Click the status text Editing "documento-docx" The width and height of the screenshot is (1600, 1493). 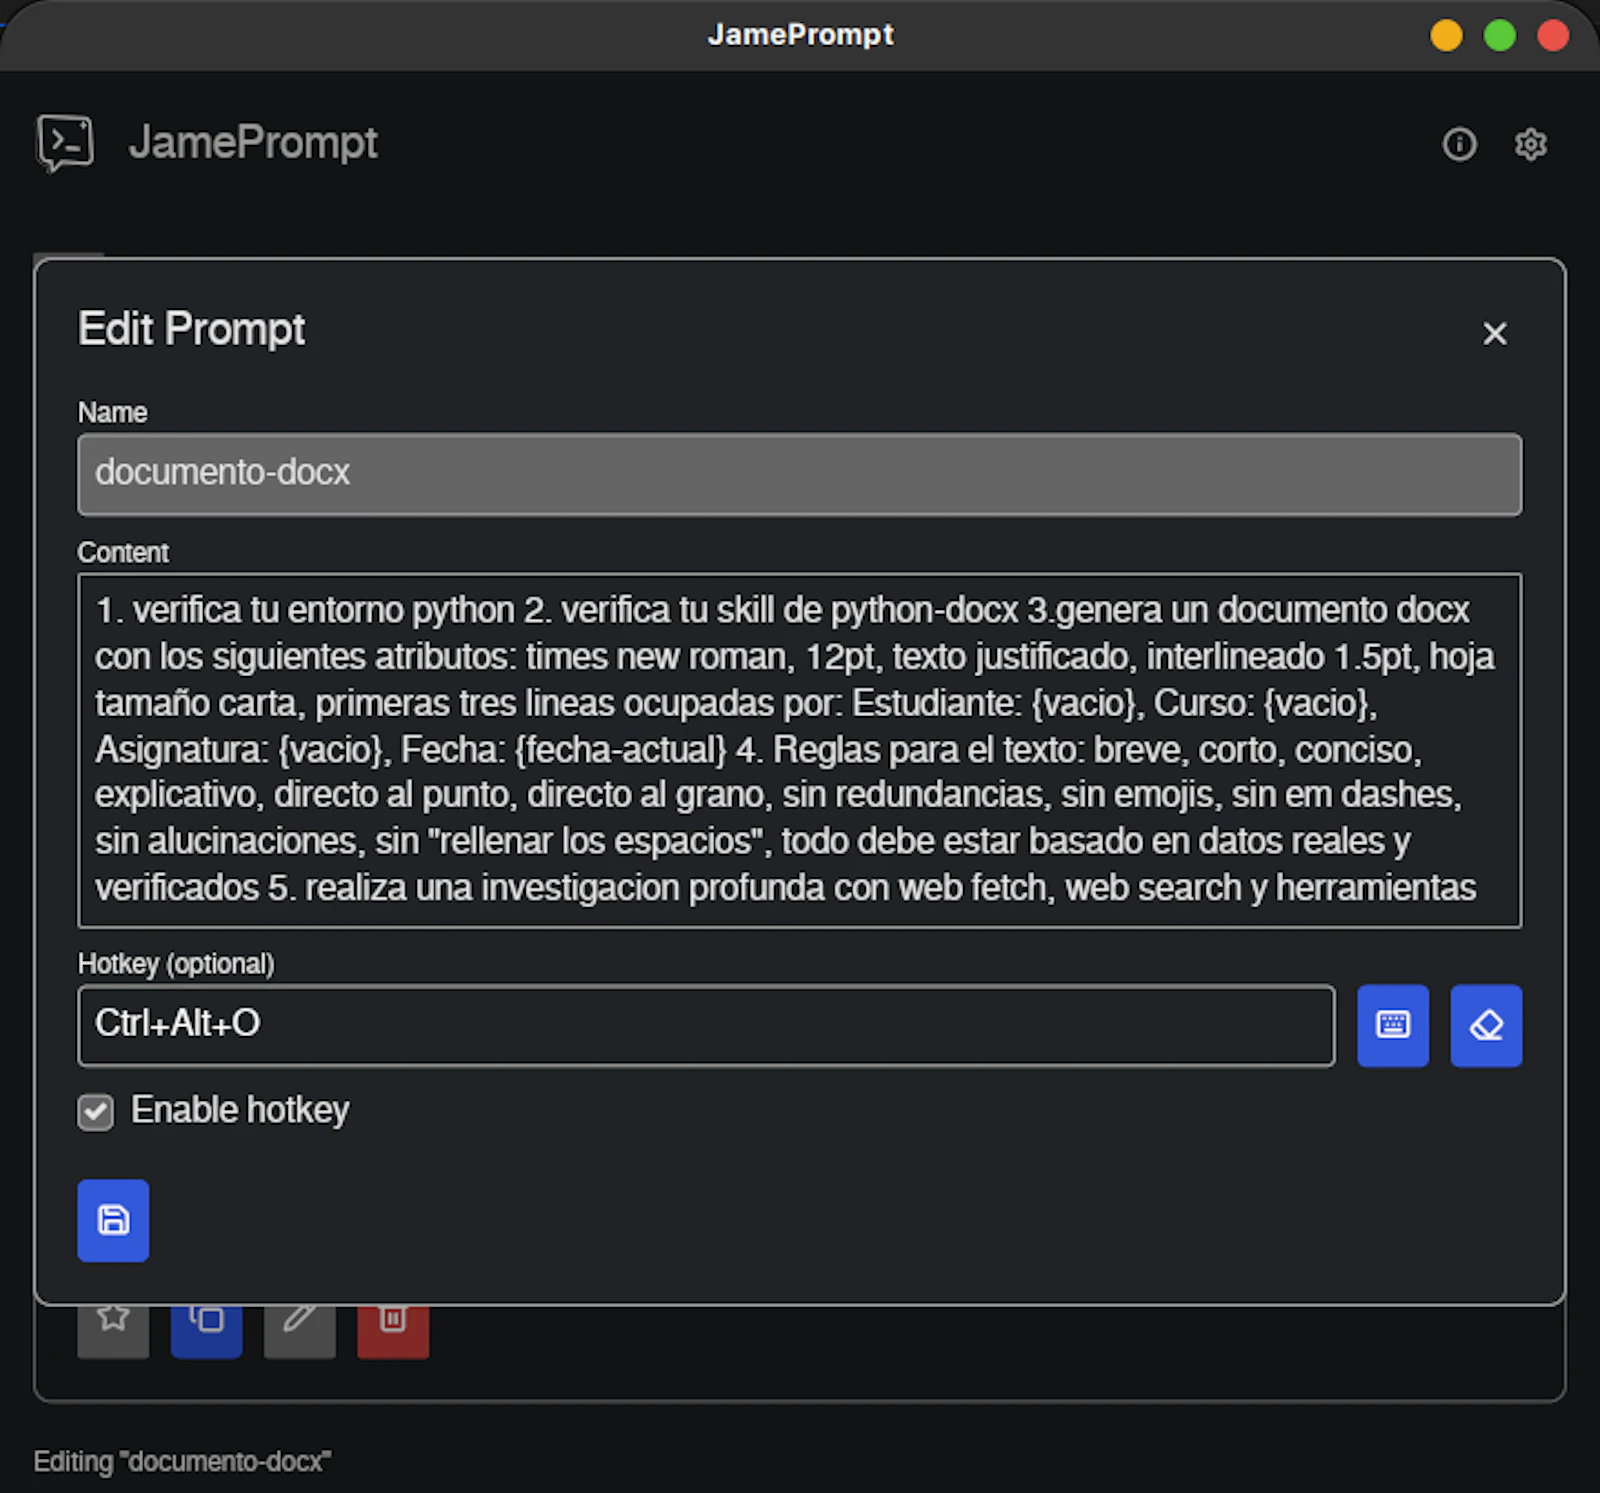pyautogui.click(x=182, y=1461)
